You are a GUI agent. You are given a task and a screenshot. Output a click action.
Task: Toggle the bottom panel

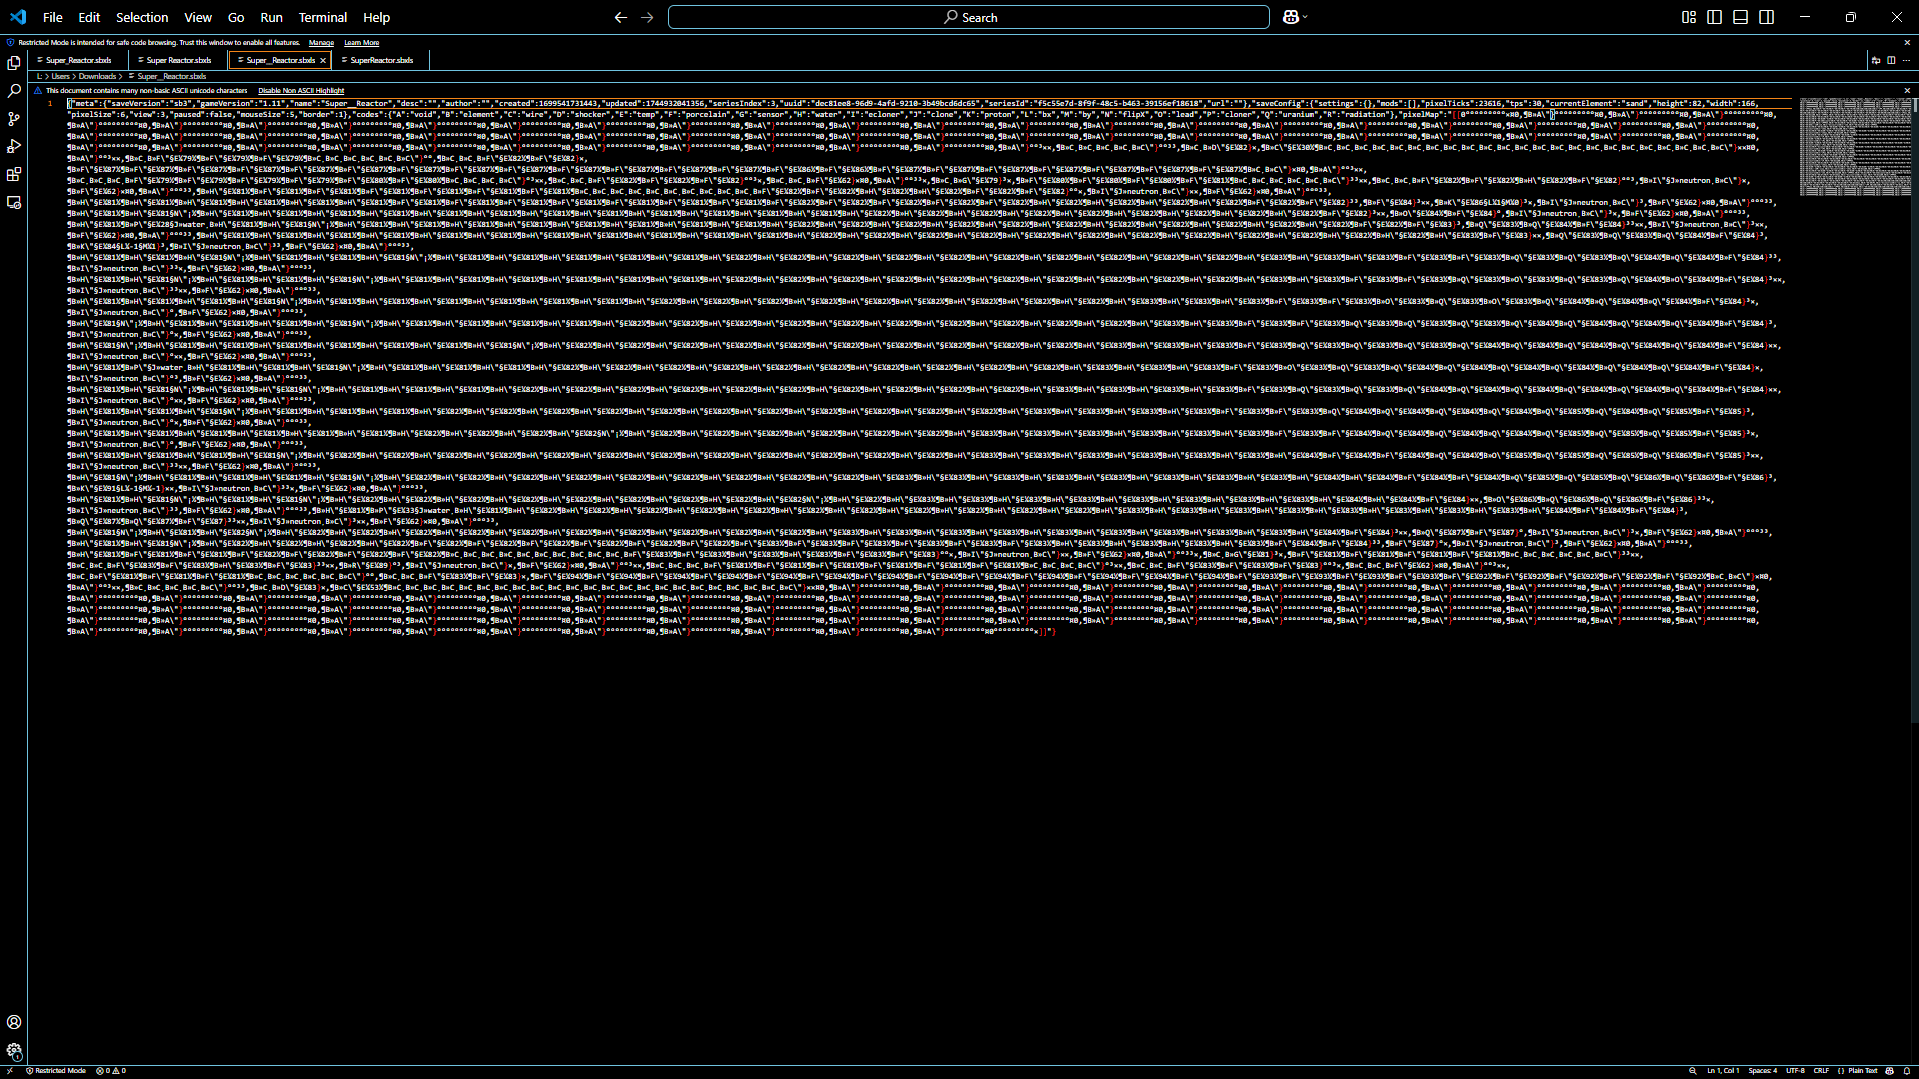(x=1741, y=17)
